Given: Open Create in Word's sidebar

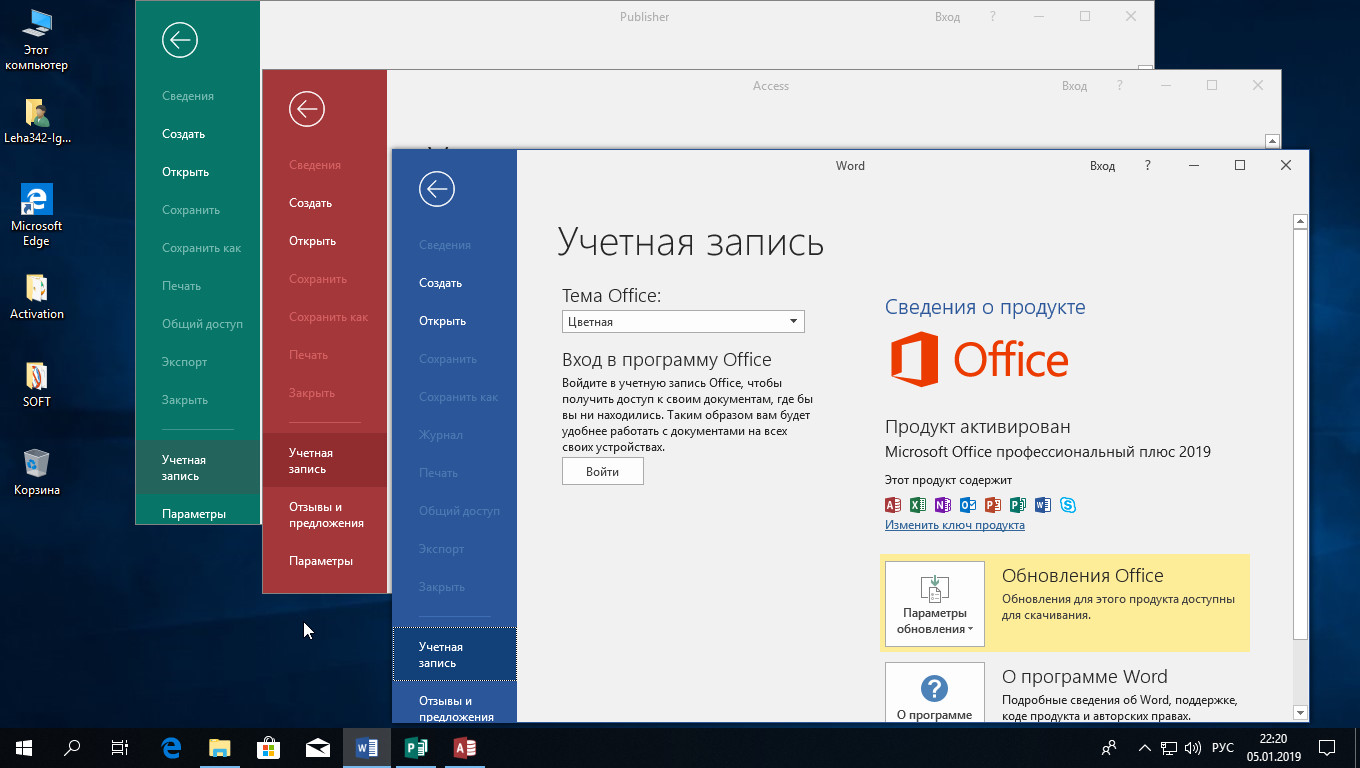Looking at the screenshot, I should click(440, 283).
